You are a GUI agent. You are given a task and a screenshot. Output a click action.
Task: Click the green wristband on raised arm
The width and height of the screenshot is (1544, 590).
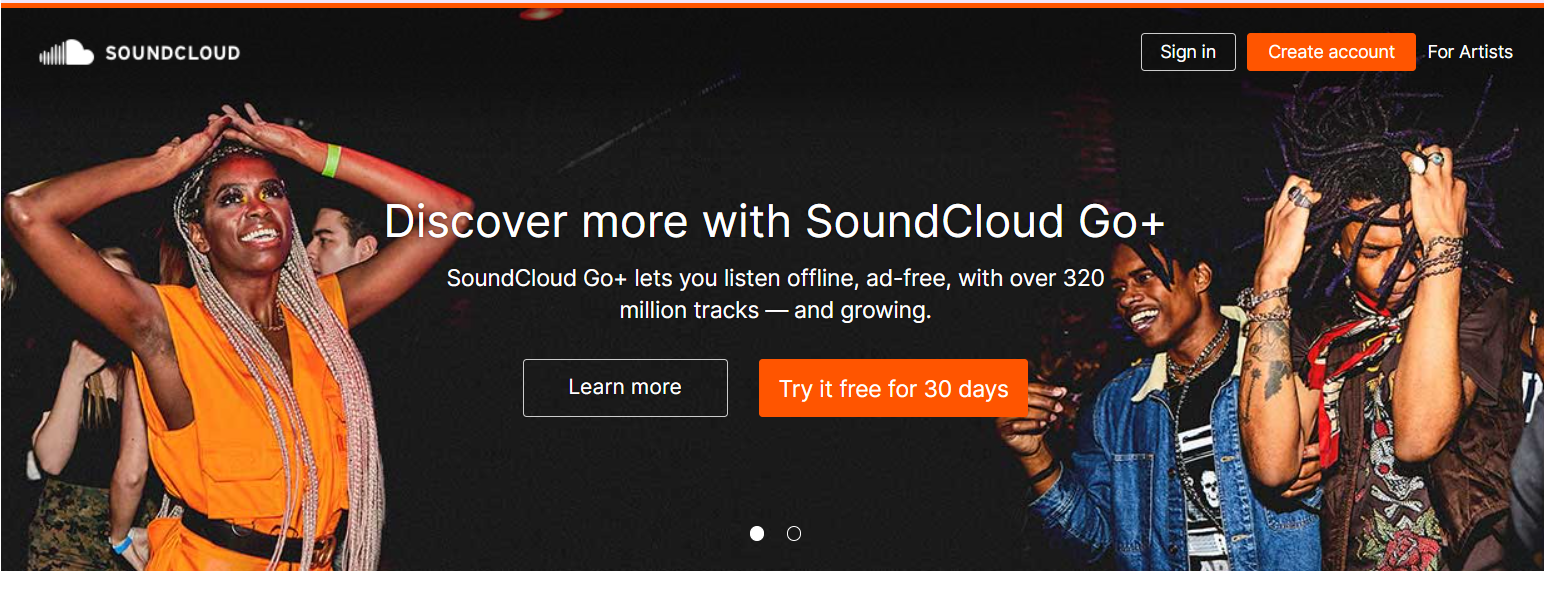pos(331,160)
